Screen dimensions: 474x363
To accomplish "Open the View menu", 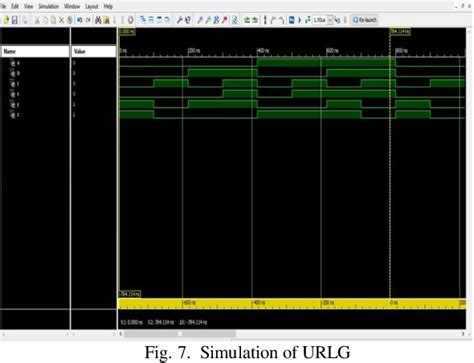I will (x=28, y=6).
